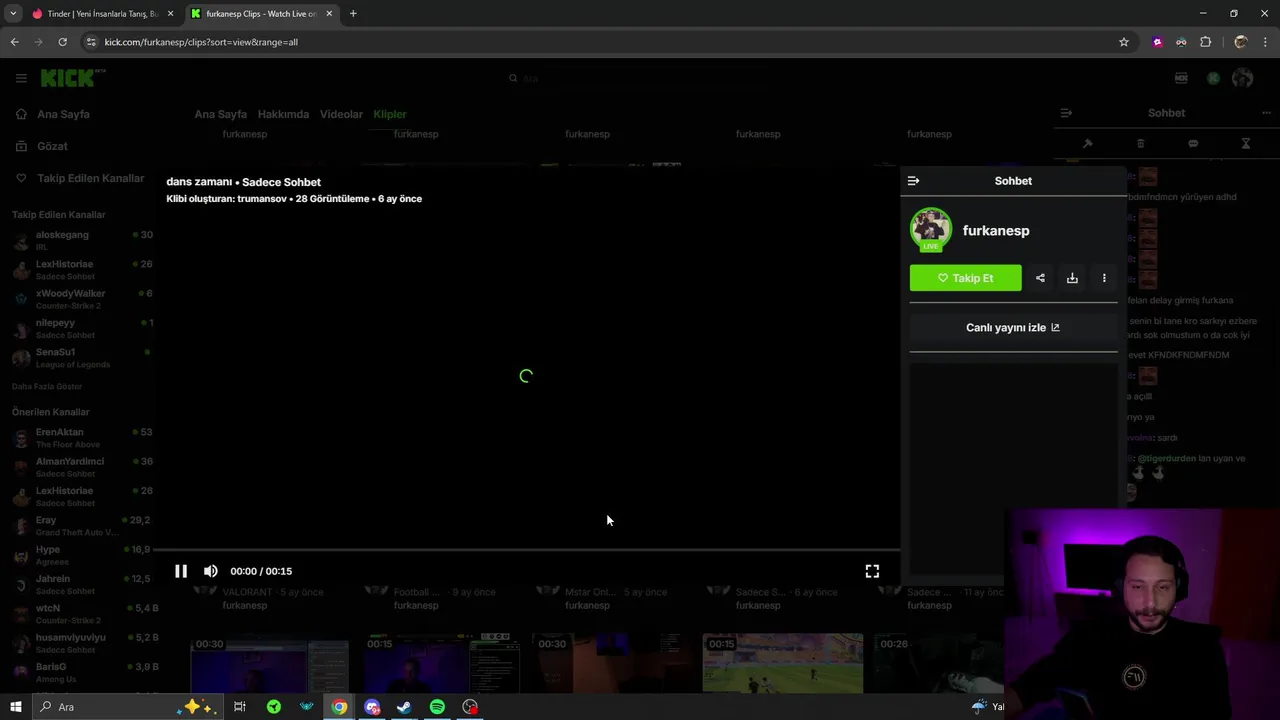
Task: Focus the Kick search field
Action: pyautogui.click(x=640, y=78)
